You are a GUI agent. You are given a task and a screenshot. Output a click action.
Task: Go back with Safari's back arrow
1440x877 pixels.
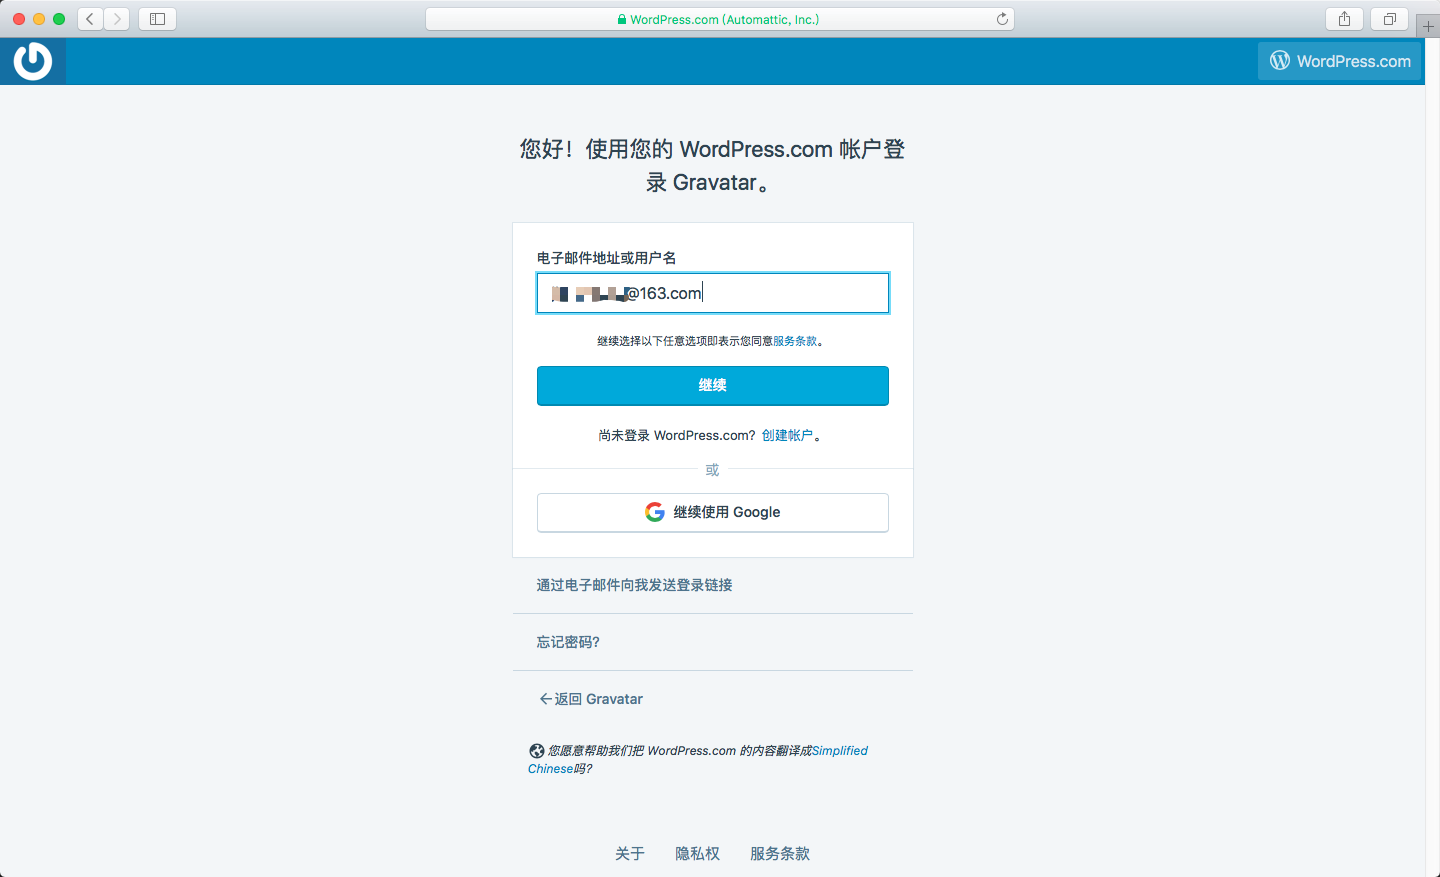90,19
